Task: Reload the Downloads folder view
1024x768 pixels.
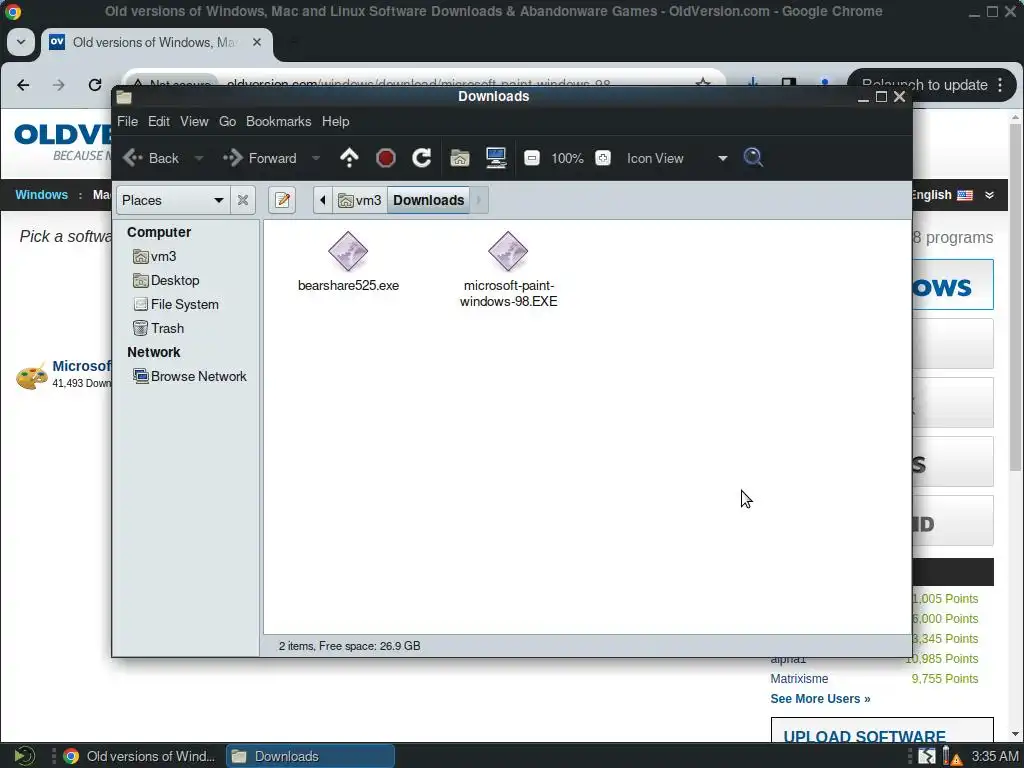Action: (421, 158)
